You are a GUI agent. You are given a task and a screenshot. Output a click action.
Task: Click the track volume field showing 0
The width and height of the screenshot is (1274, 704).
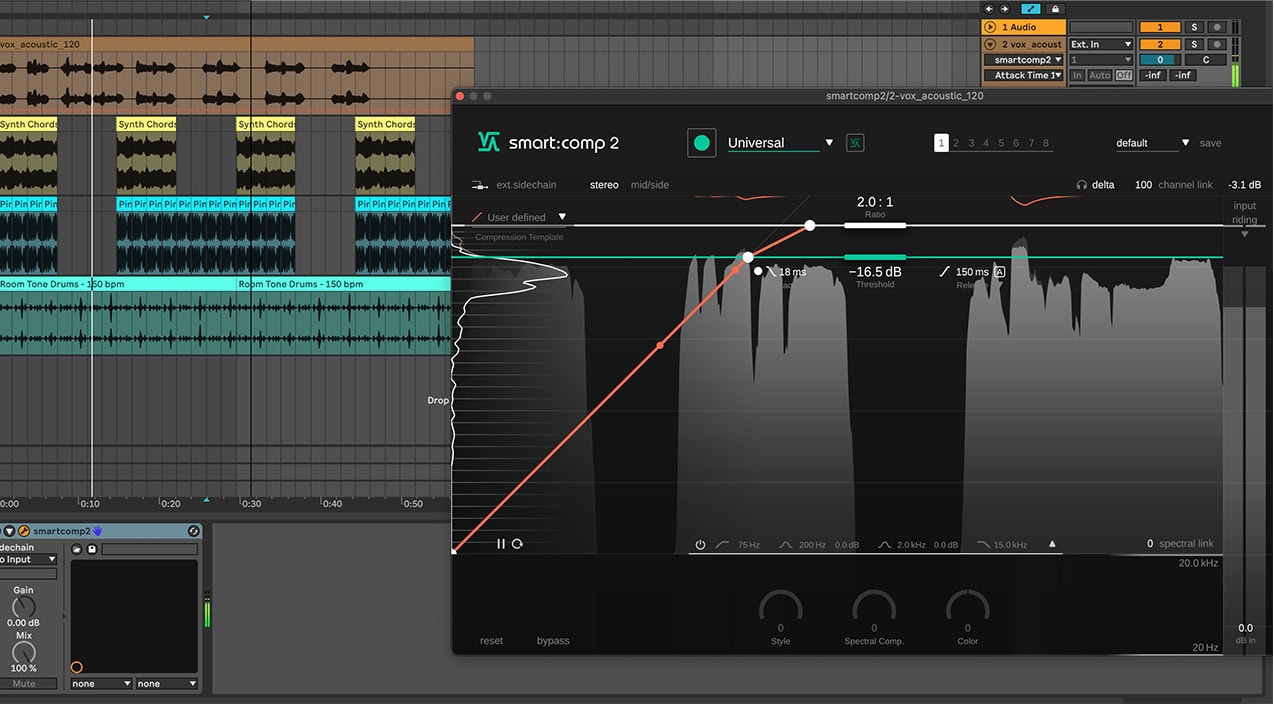(x=1160, y=60)
